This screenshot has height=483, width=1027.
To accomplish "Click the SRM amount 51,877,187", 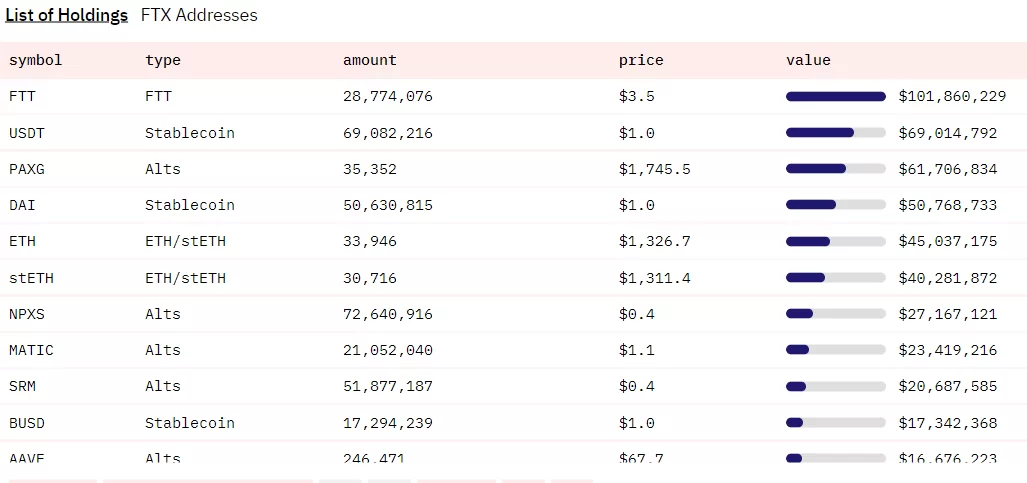I will coord(387,386).
